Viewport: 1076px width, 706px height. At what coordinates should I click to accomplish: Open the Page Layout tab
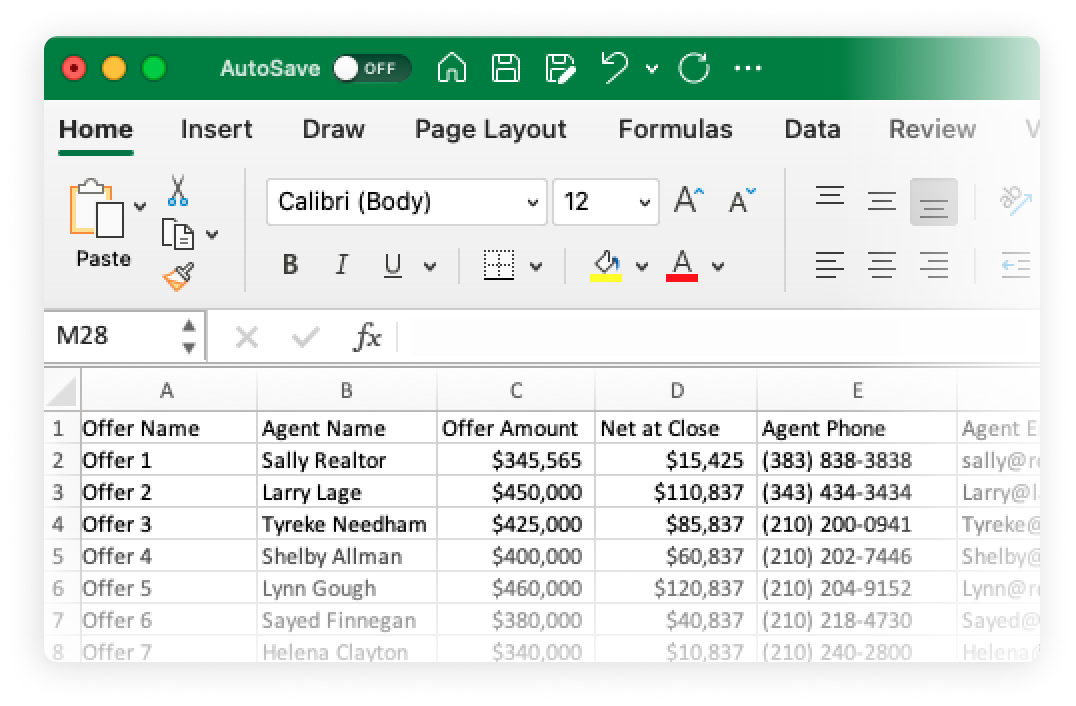coord(490,129)
